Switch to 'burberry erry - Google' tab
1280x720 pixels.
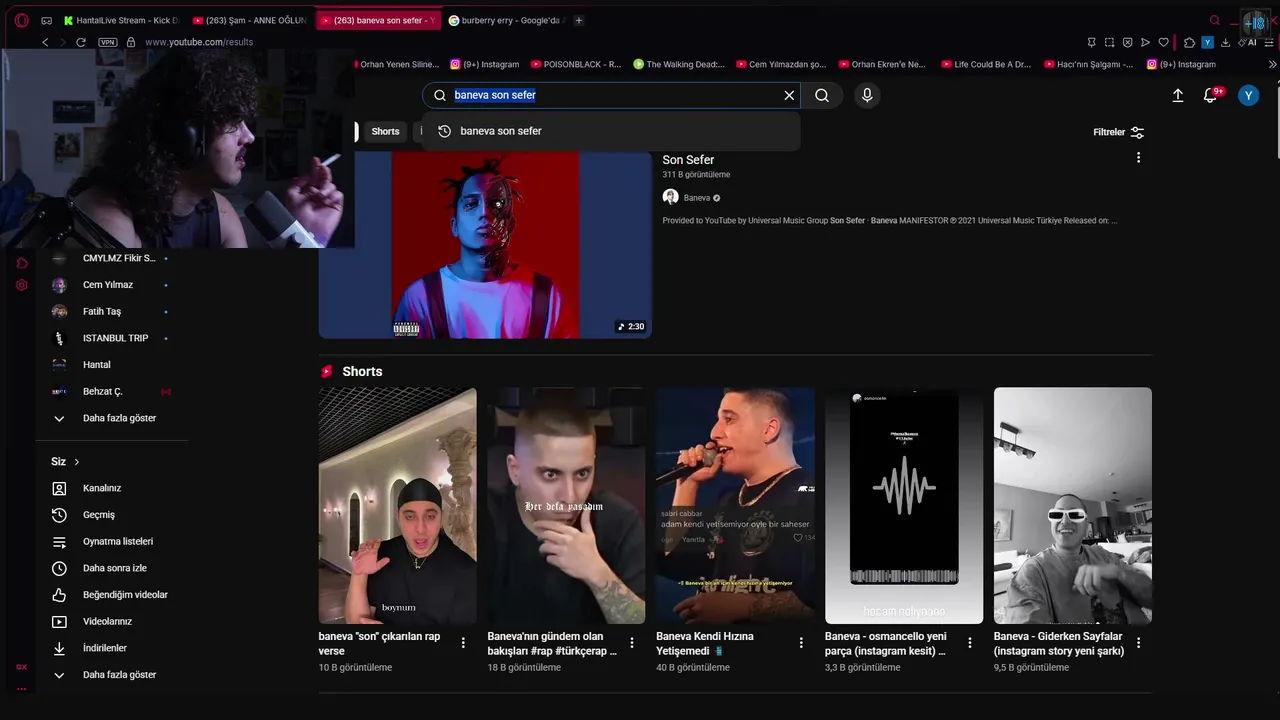click(506, 20)
